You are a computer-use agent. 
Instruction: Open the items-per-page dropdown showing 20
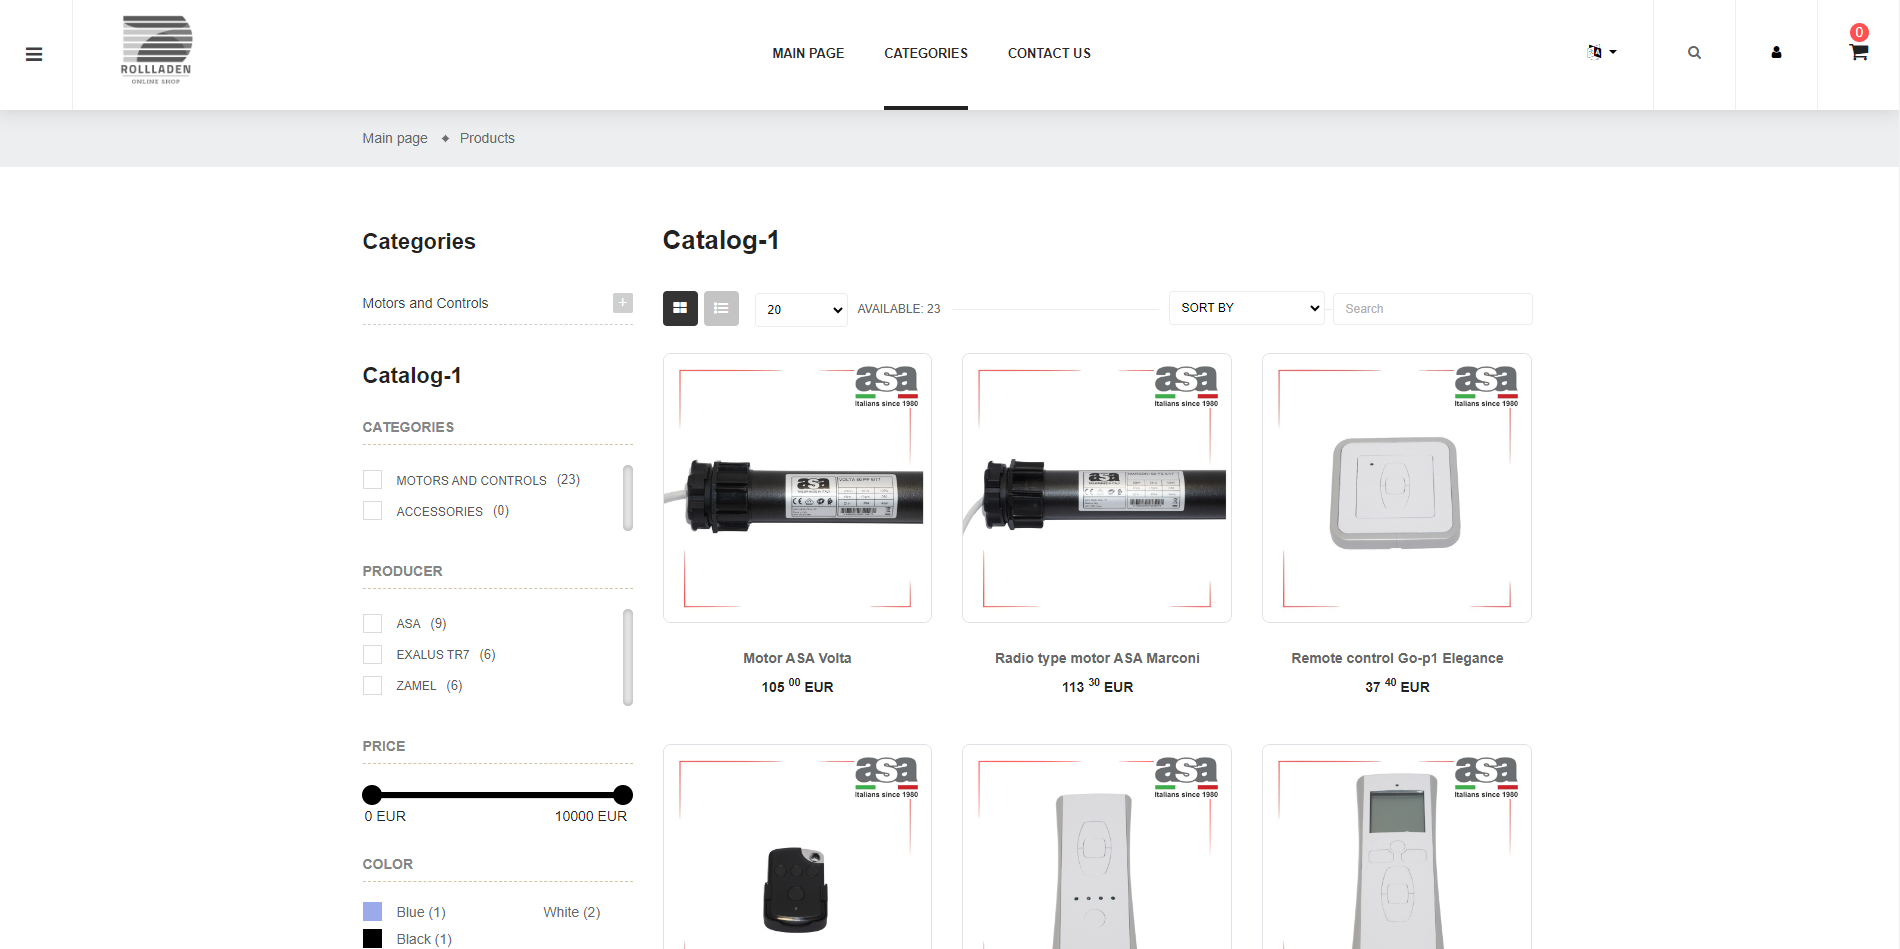[801, 310]
